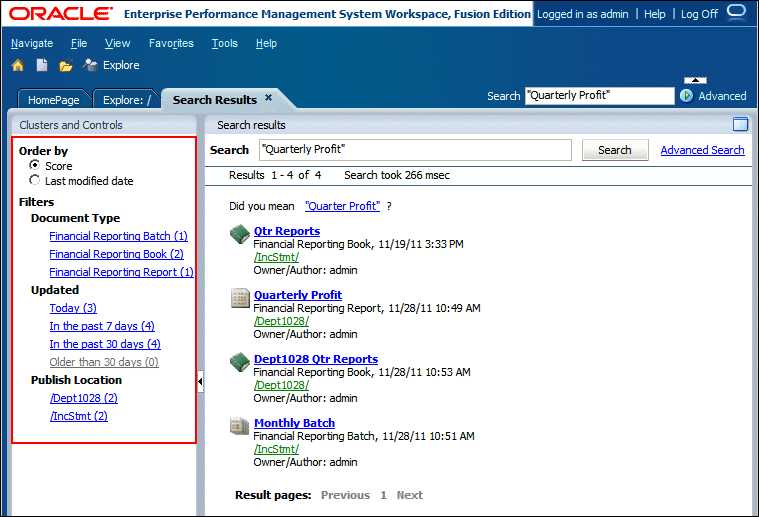759x517 pixels.
Task: Click Next in result pages
Action: point(410,495)
